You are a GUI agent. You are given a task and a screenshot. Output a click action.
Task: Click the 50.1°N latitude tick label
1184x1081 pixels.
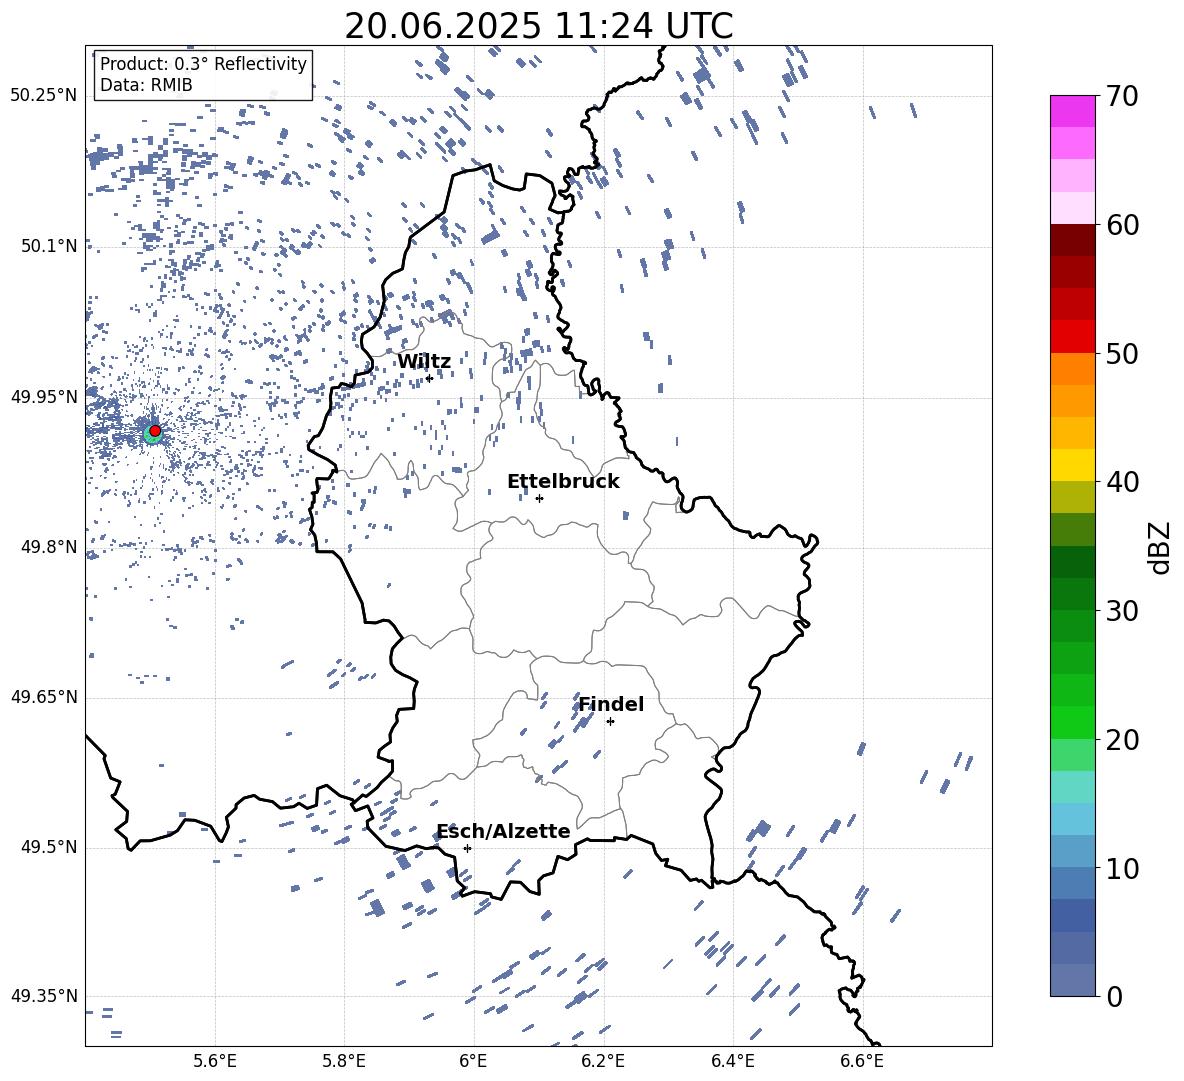(49, 246)
